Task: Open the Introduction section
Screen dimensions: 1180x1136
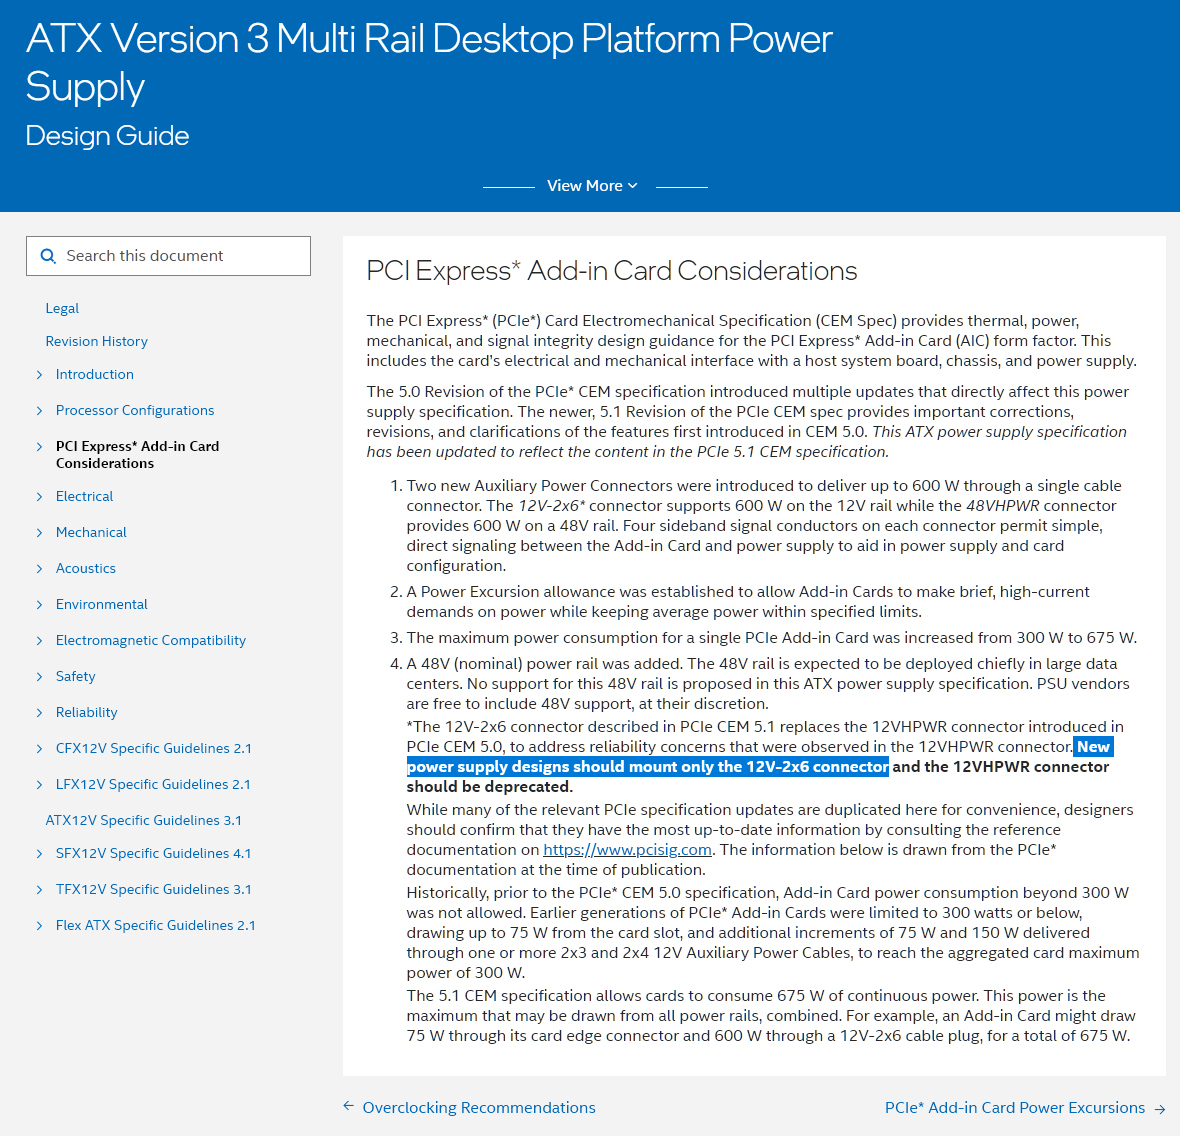Action: (x=95, y=375)
